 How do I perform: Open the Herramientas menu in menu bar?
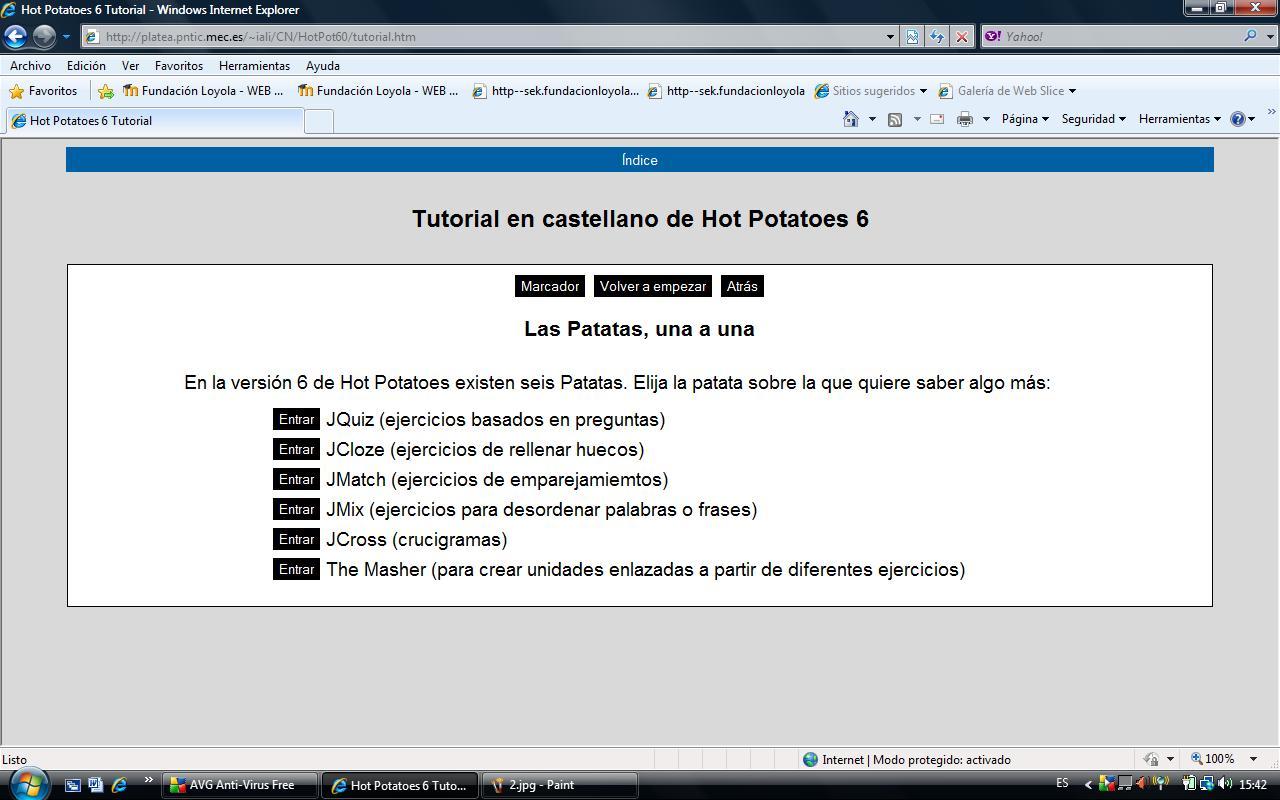tap(254, 65)
